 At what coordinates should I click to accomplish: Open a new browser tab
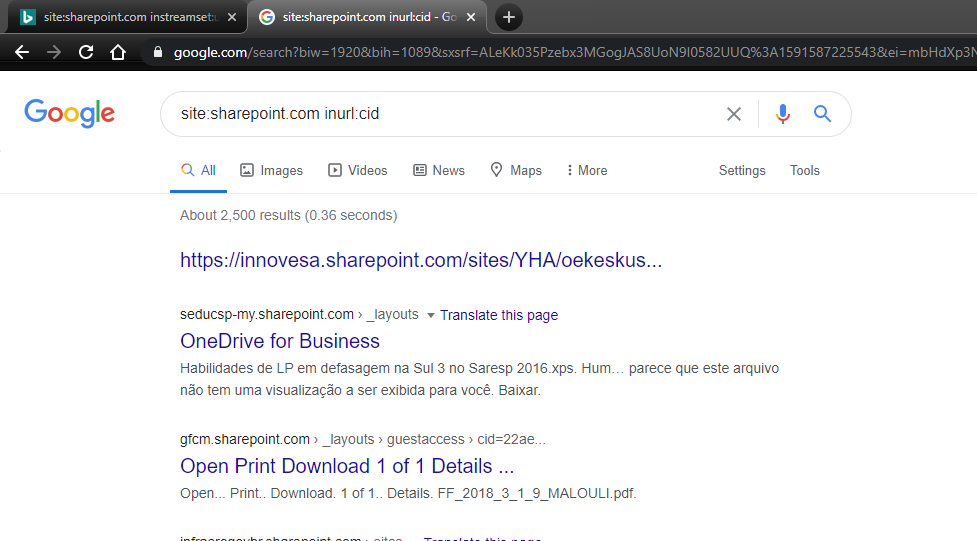point(508,17)
